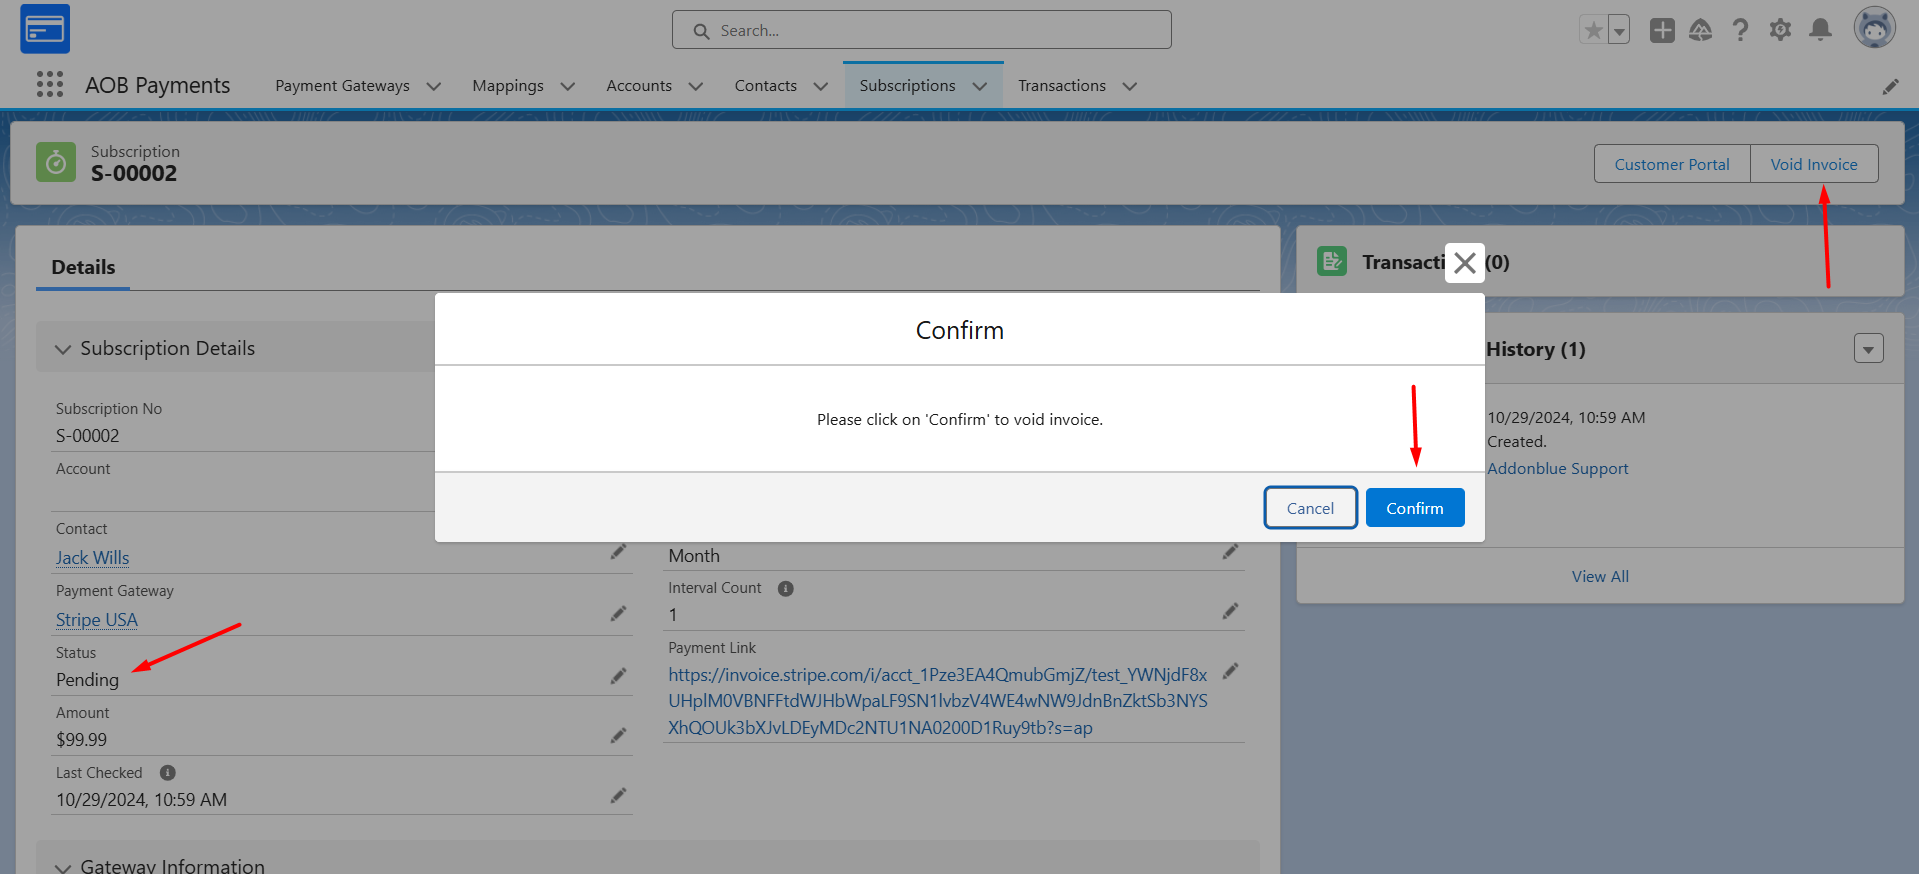Click the $99.99 amount value
Viewport: 1919px width, 874px height.
(81, 740)
